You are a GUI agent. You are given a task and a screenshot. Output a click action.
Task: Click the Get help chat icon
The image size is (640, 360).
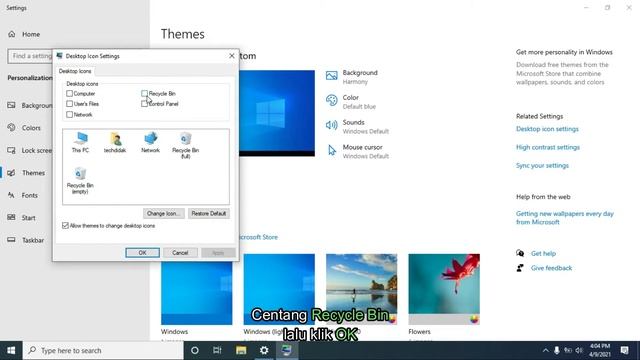click(x=520, y=253)
